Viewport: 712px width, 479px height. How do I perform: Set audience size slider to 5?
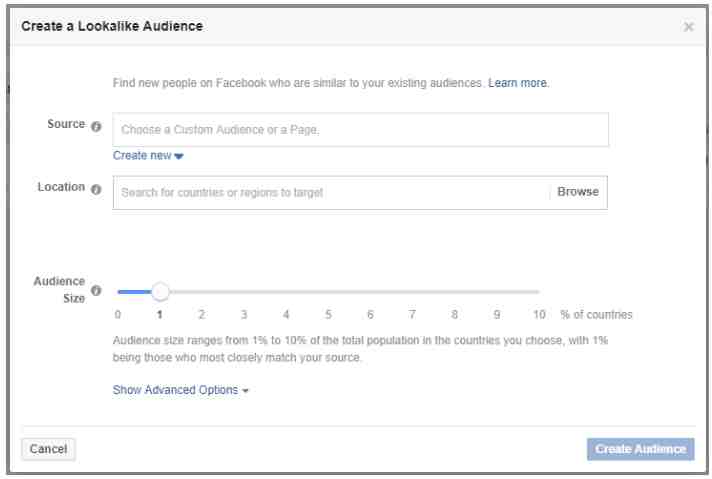tap(328, 292)
